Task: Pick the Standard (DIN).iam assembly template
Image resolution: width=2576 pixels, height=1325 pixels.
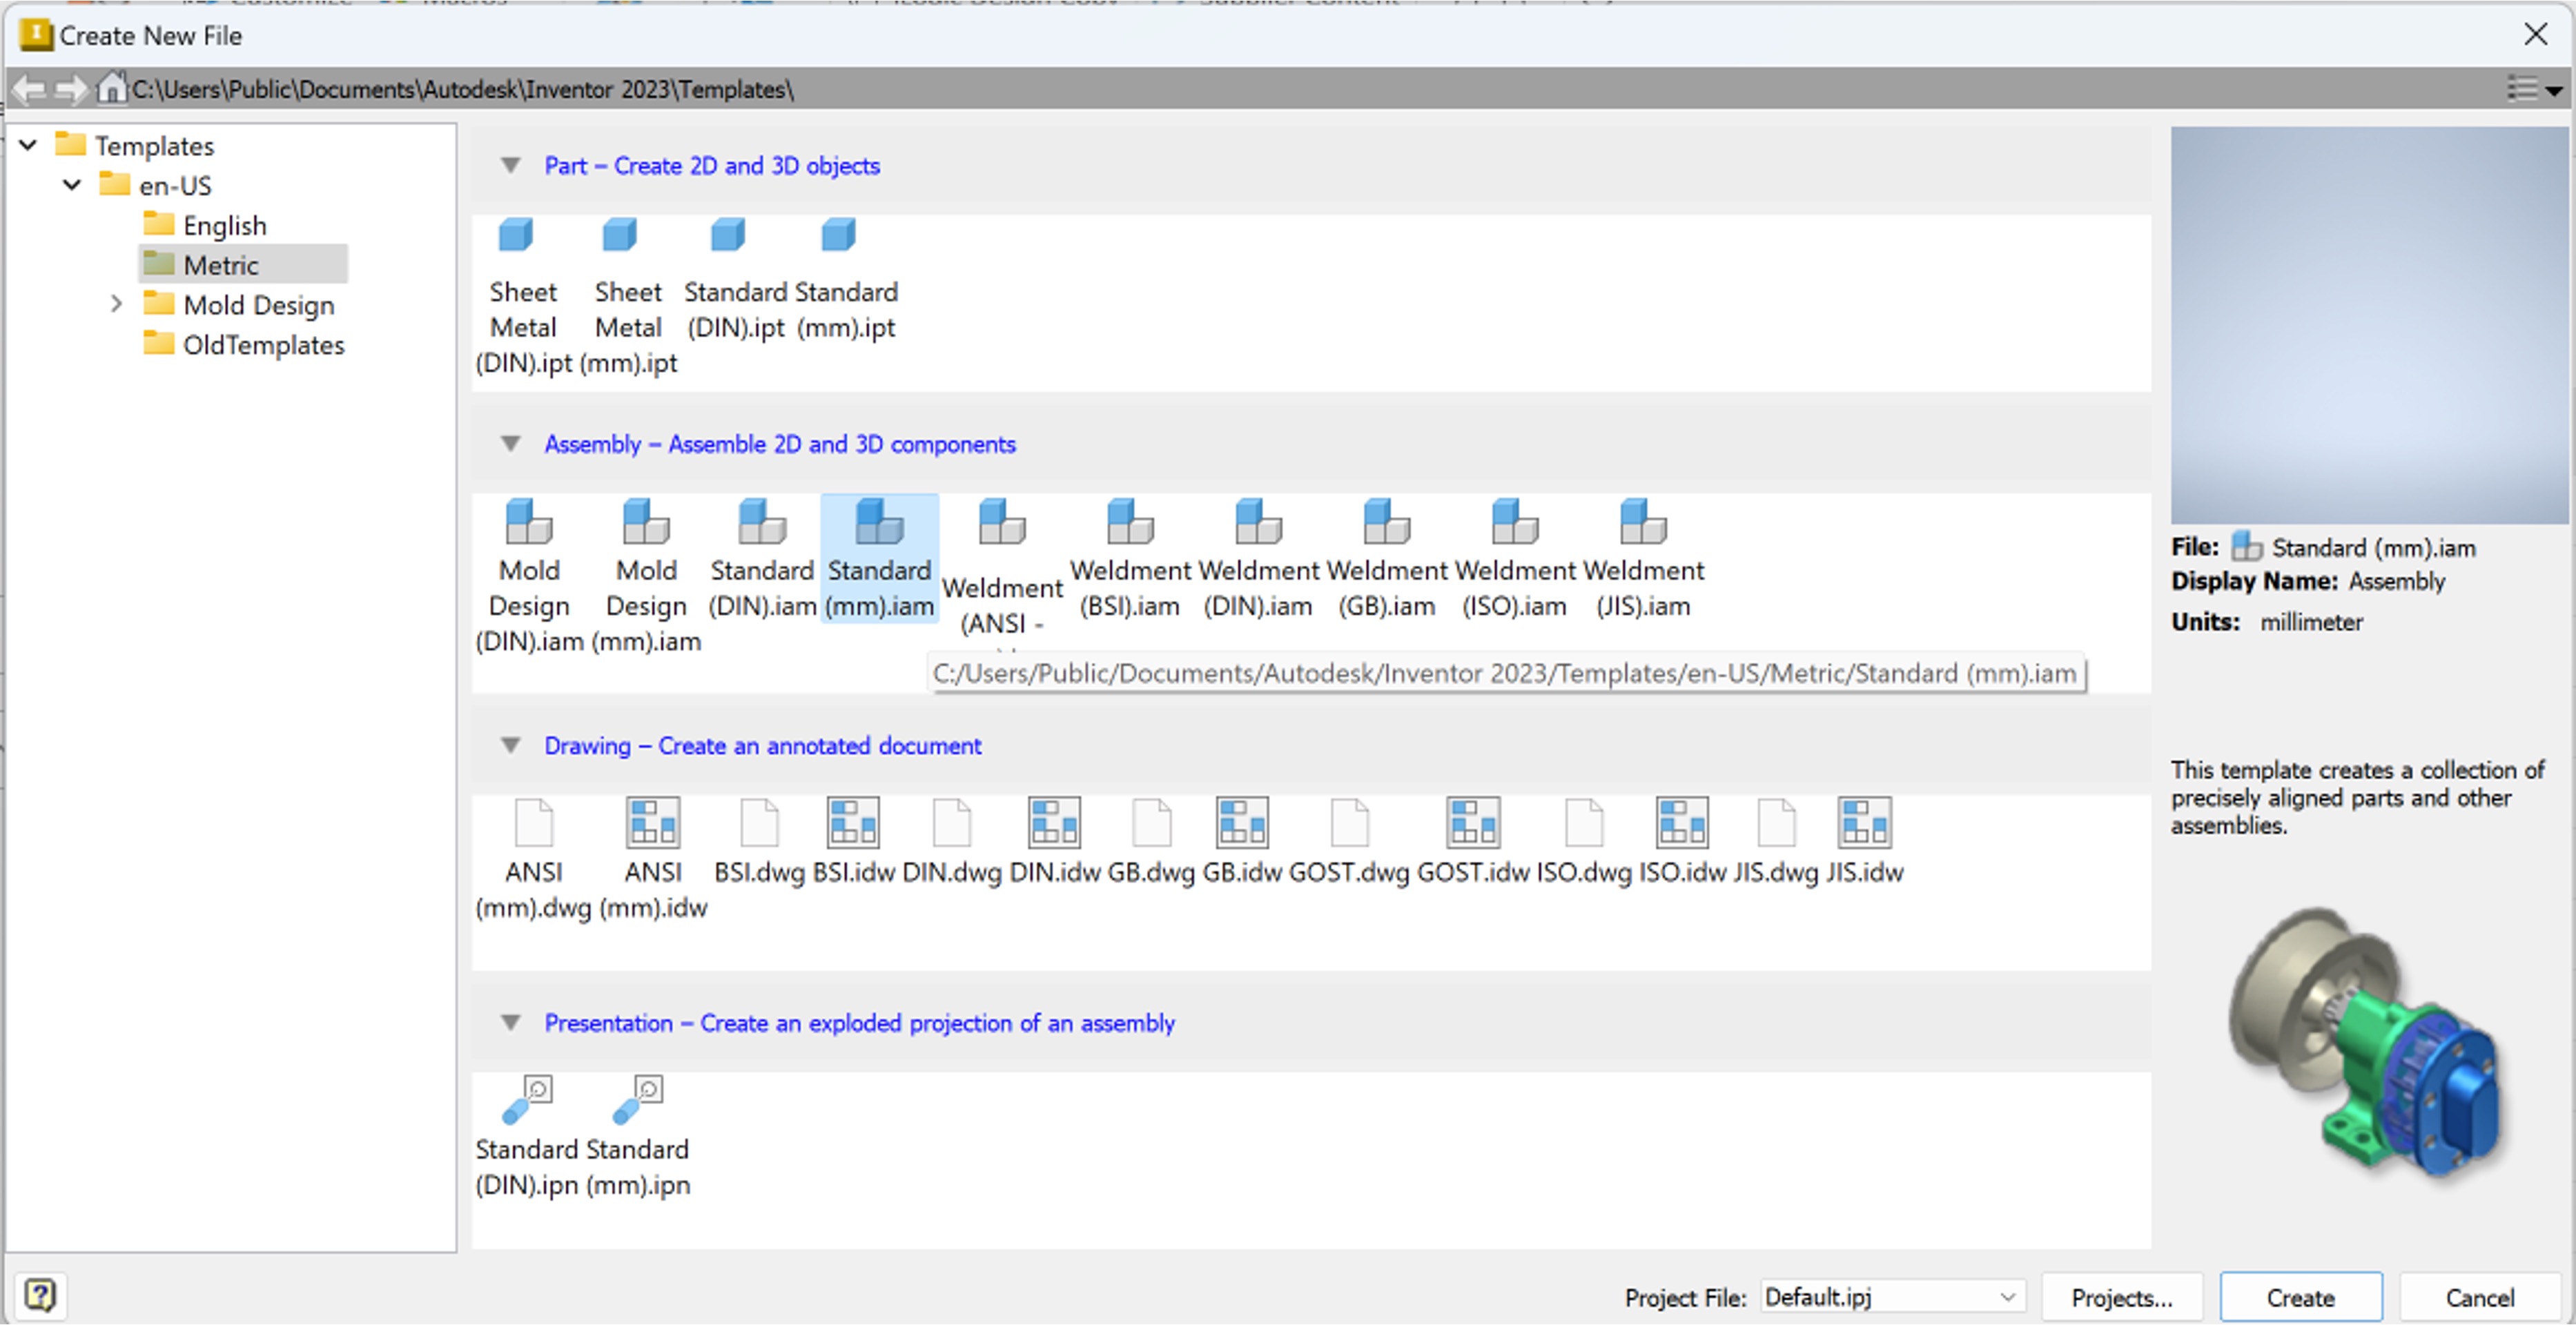Action: coord(762,559)
